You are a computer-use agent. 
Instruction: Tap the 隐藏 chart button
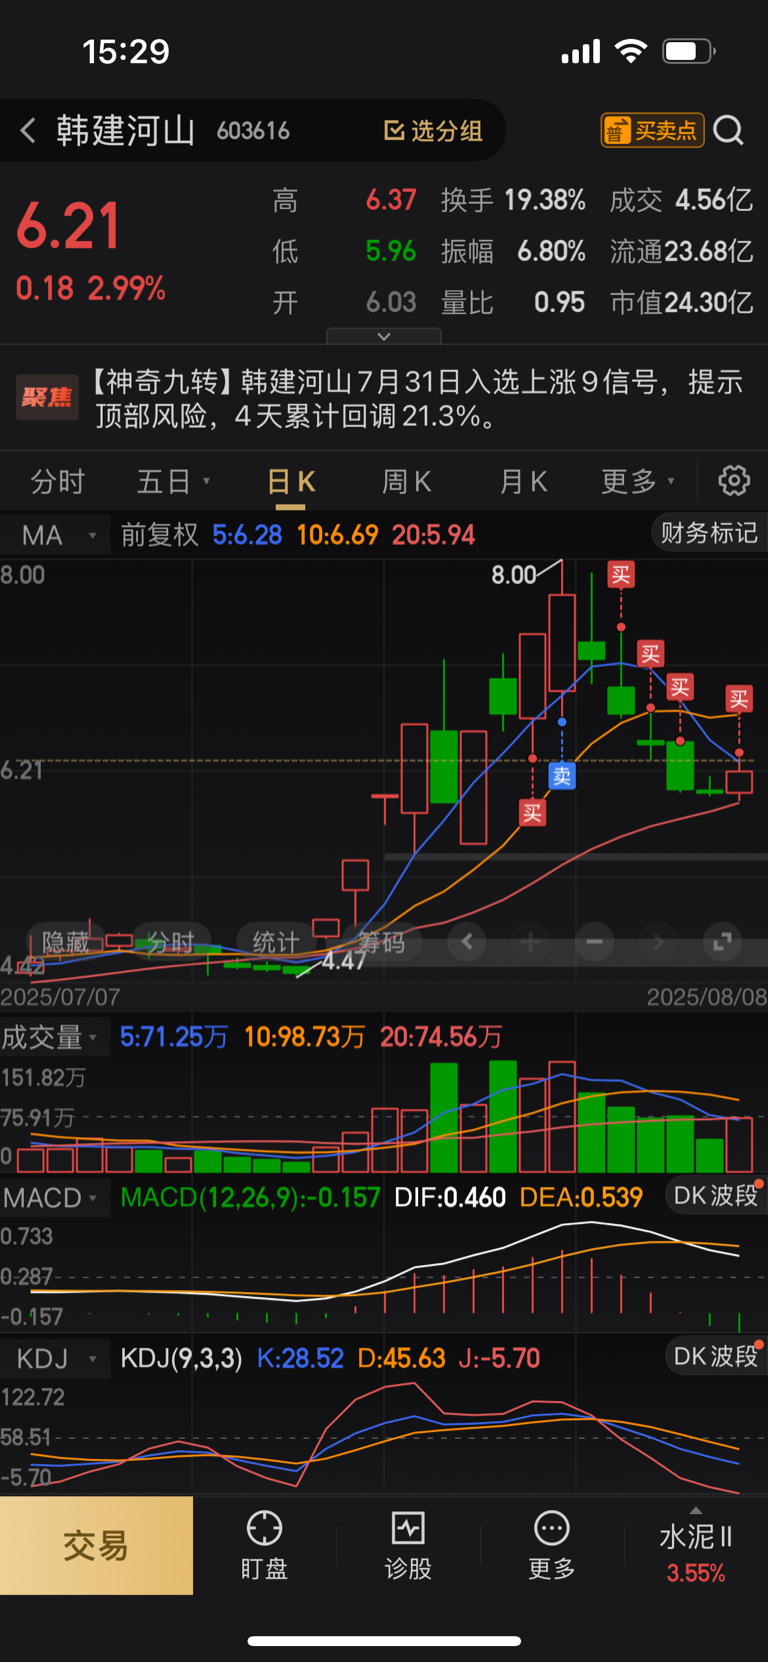click(66, 943)
